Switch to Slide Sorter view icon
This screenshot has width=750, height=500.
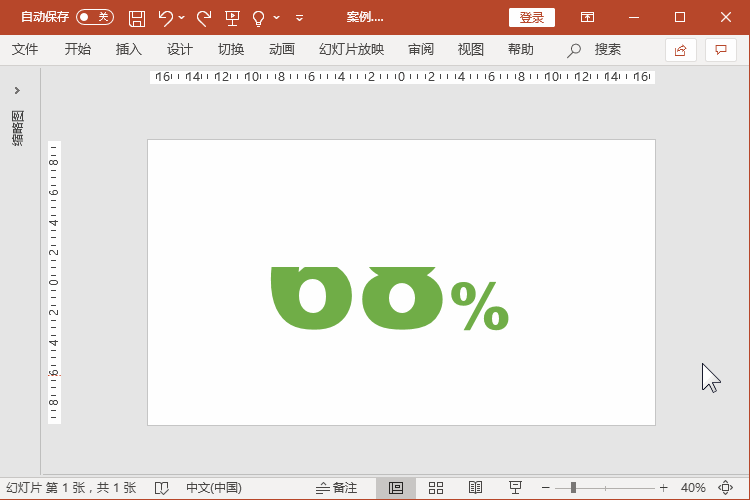point(436,488)
